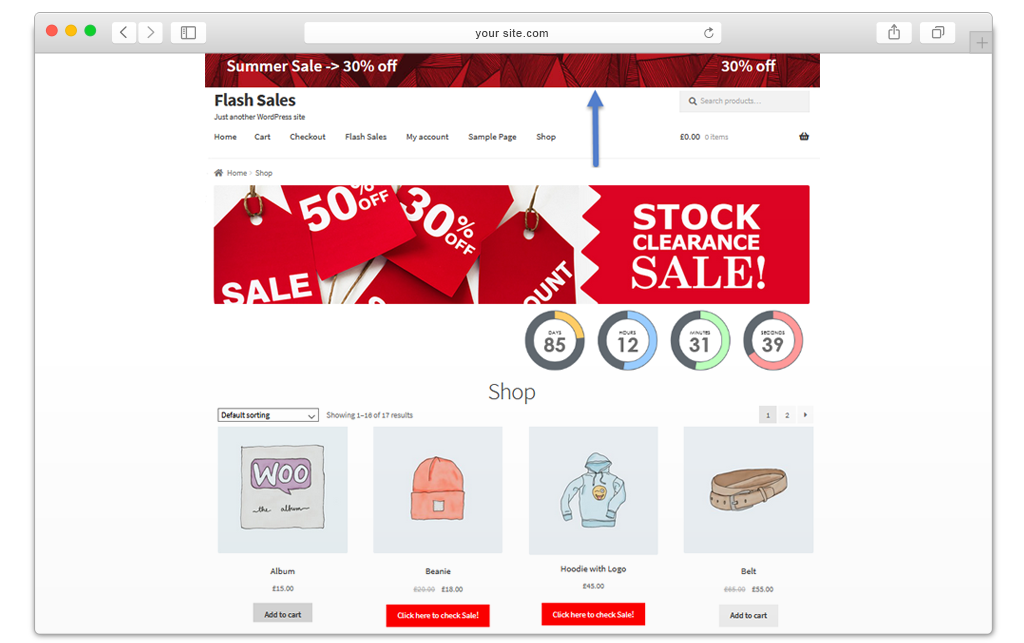Click Beanie's check Sale button

coord(438,616)
